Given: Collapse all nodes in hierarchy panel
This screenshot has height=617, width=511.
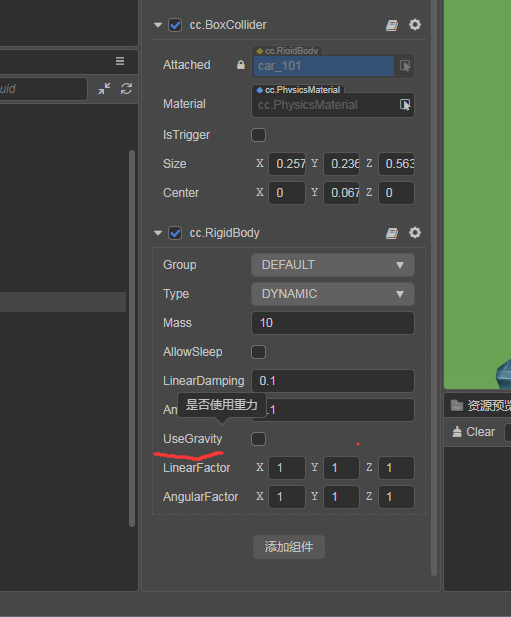Looking at the screenshot, I should [x=104, y=89].
